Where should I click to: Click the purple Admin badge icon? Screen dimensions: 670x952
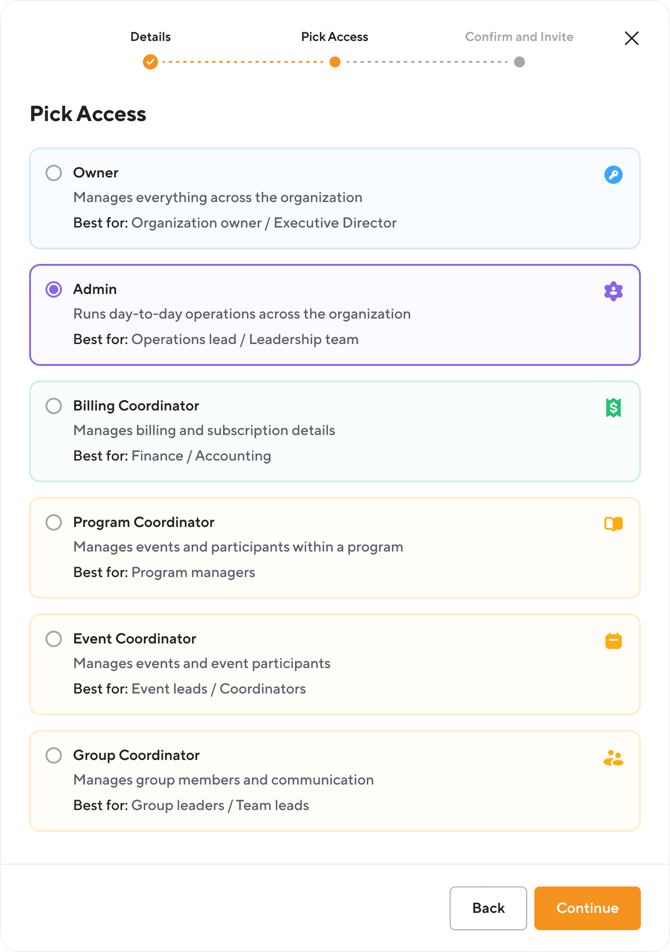[x=614, y=291]
